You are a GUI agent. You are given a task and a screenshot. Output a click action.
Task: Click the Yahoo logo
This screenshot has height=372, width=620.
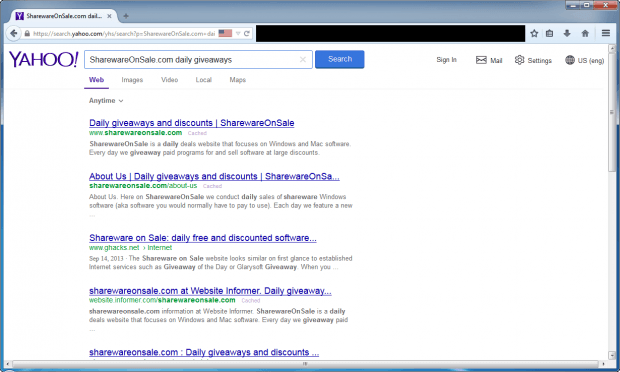point(43,59)
